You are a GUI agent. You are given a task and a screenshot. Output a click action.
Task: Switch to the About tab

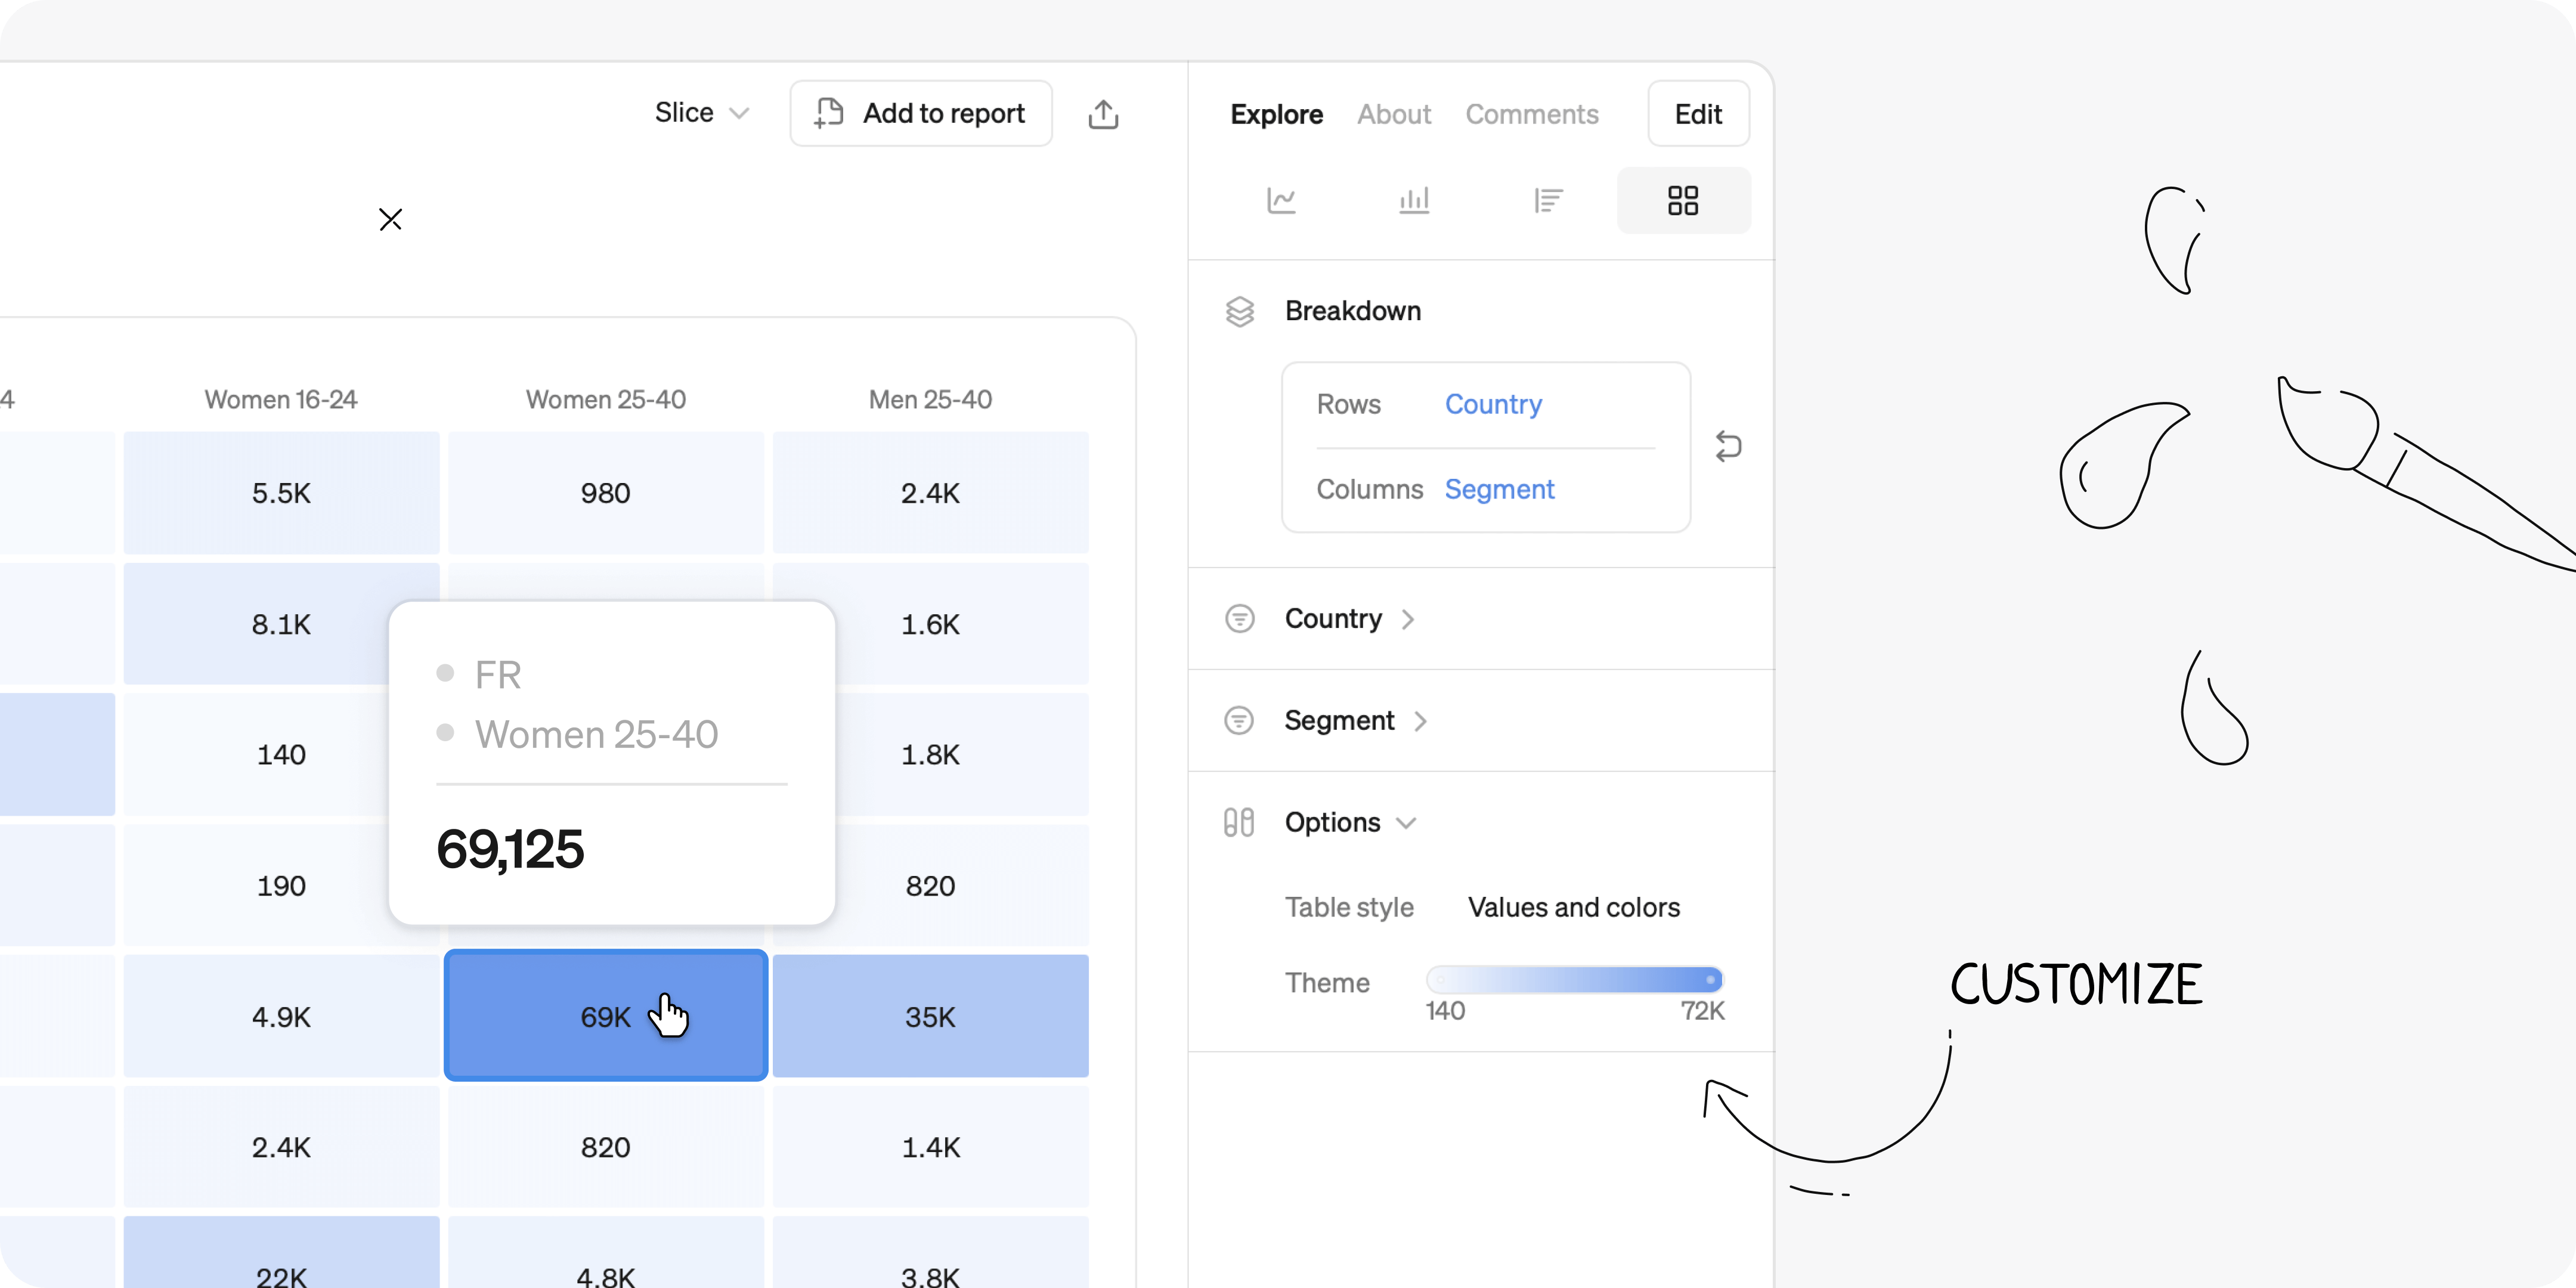pos(1393,114)
